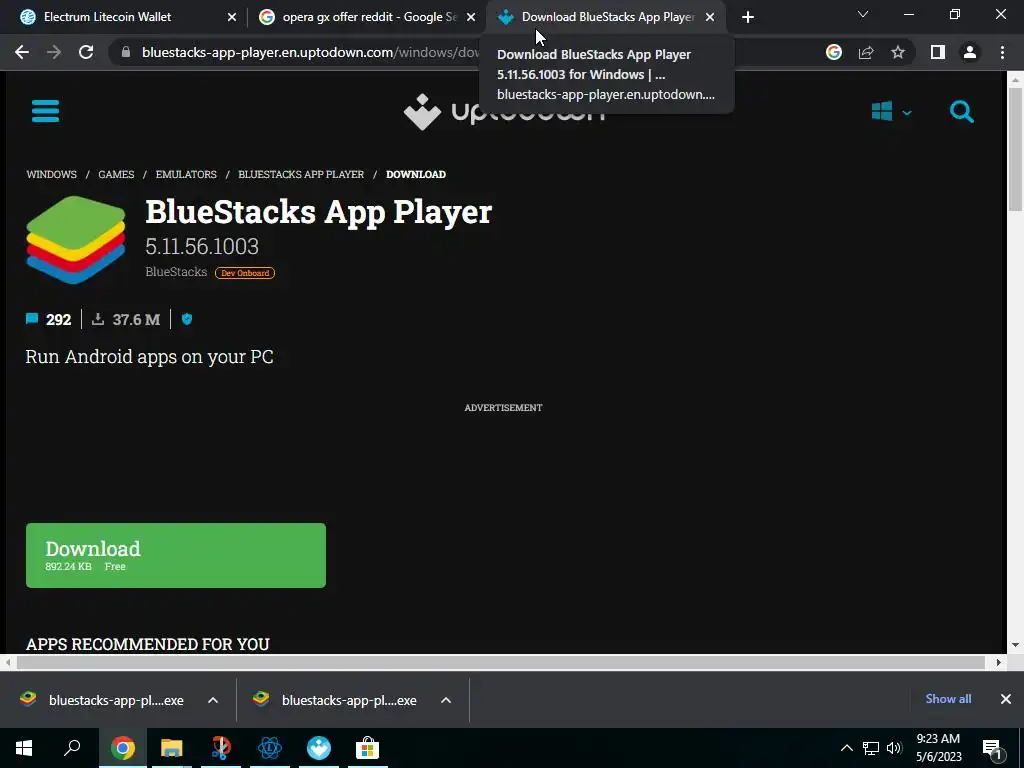1024x768 pixels.
Task: Close the downloads shelf
Action: click(1006, 699)
